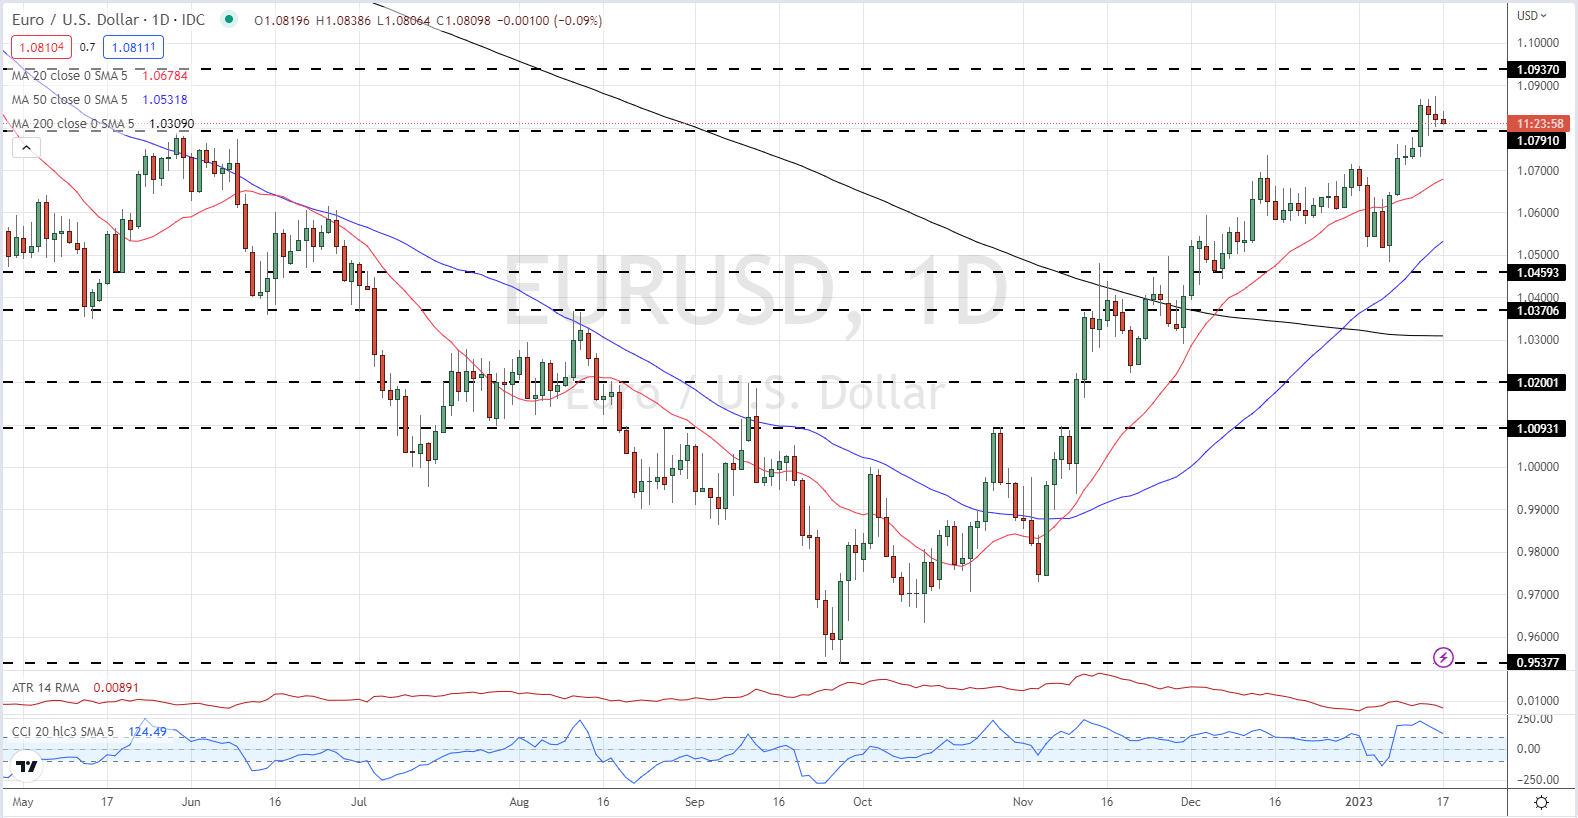1578x818 pixels.
Task: Click the 0.95377 price level label
Action: [1538, 663]
